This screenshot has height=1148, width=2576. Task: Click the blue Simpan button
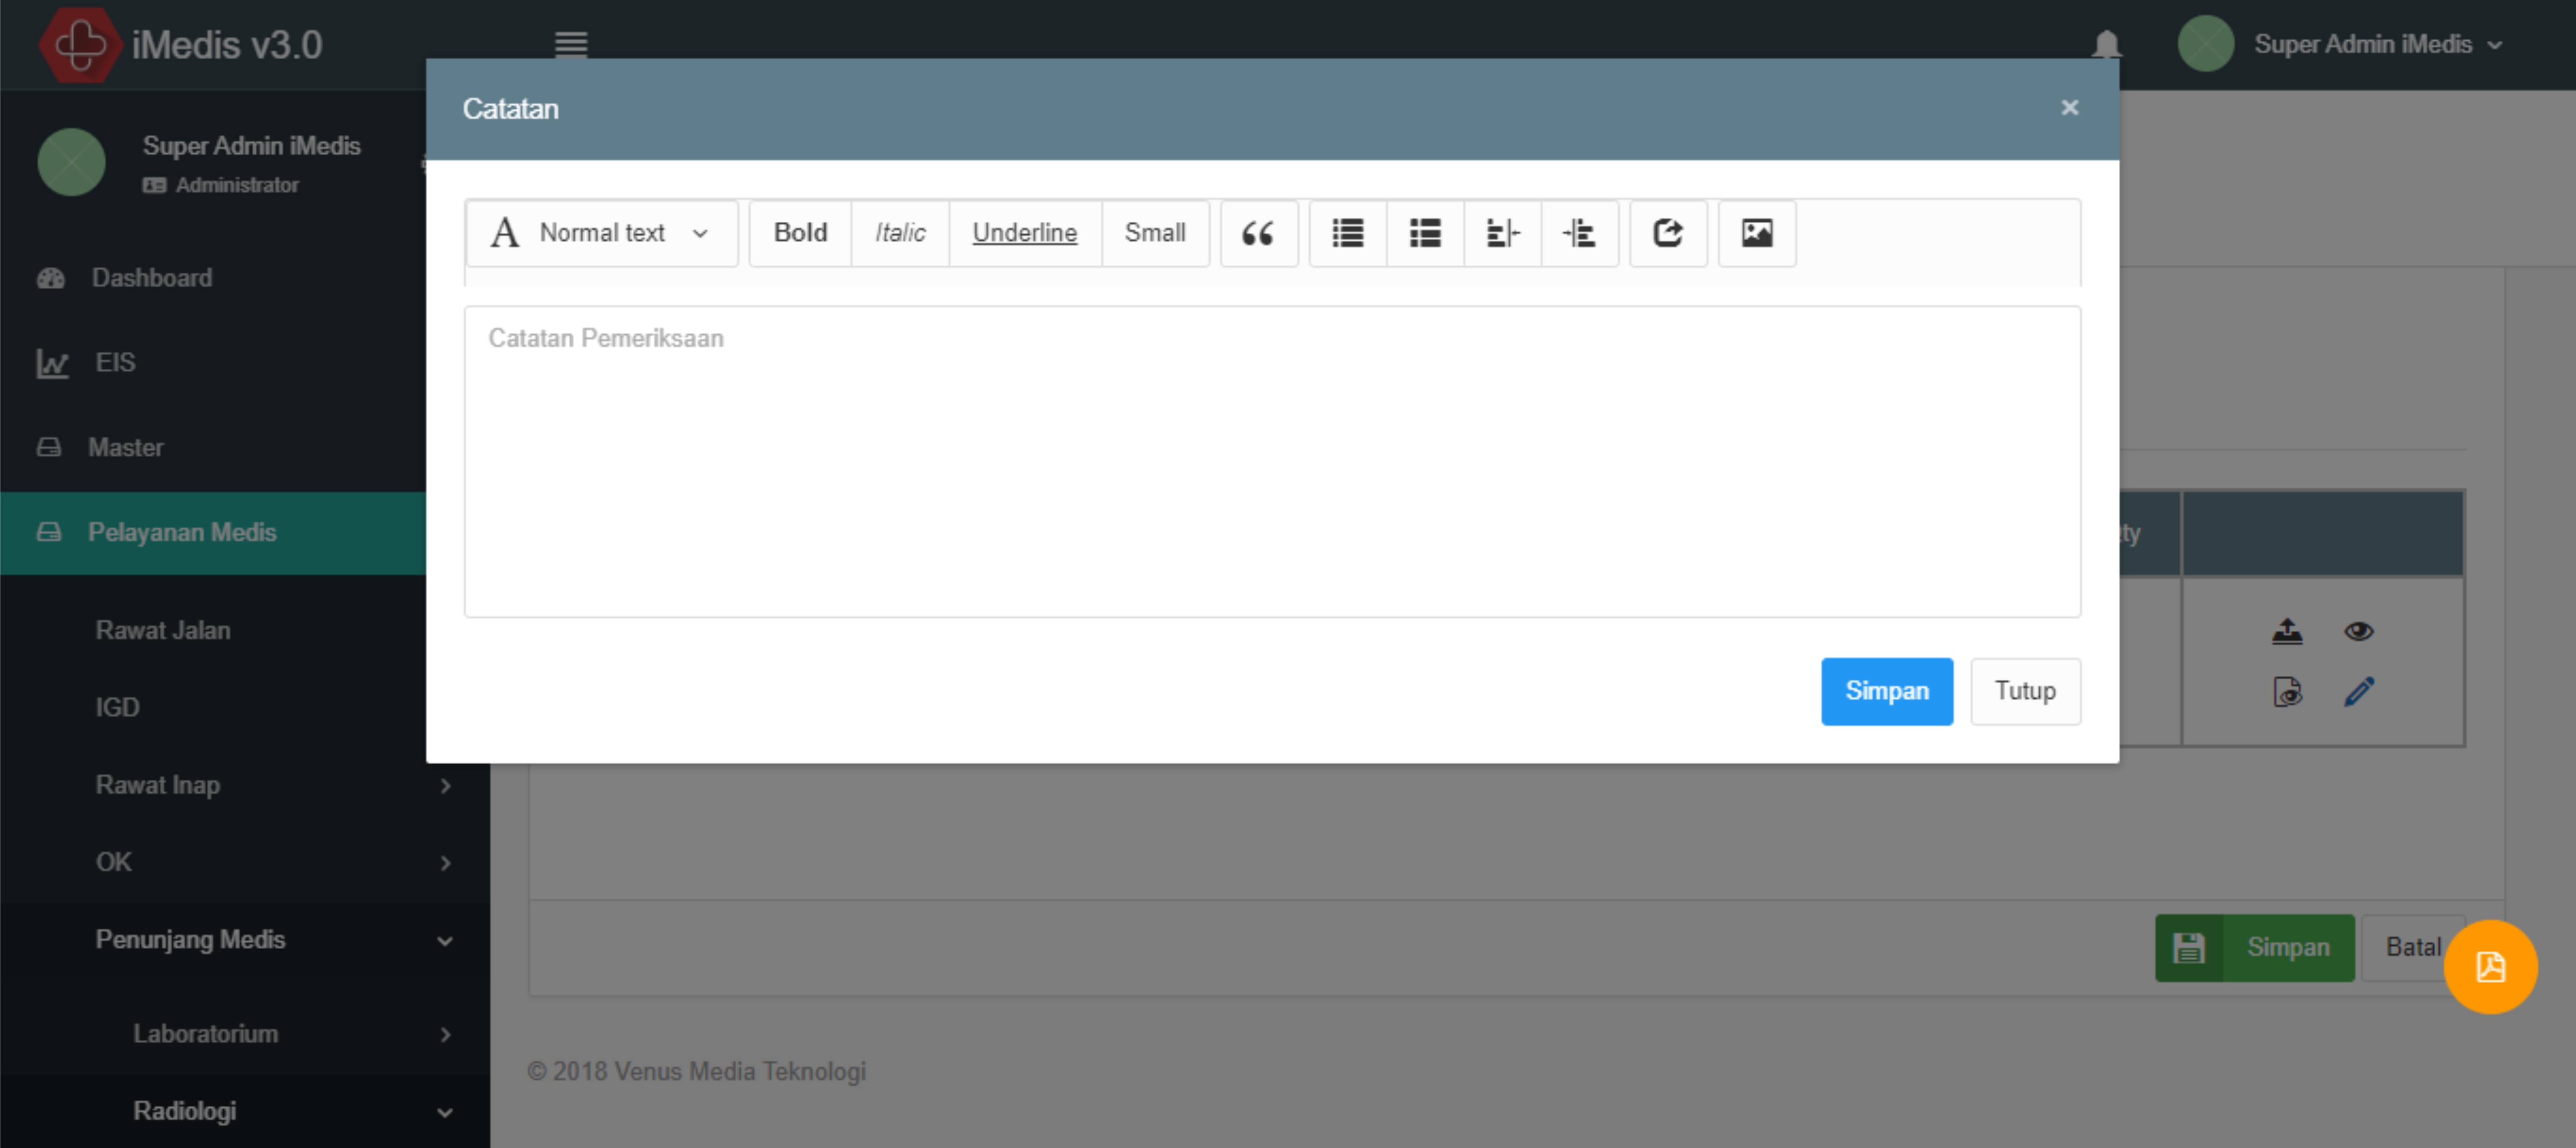(1885, 691)
